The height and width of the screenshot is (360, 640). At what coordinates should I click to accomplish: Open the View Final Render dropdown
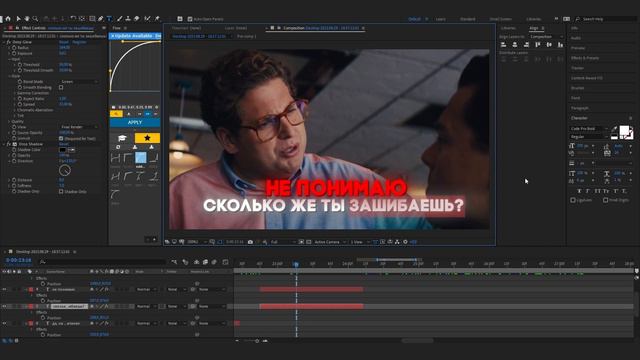pyautogui.click(x=79, y=127)
